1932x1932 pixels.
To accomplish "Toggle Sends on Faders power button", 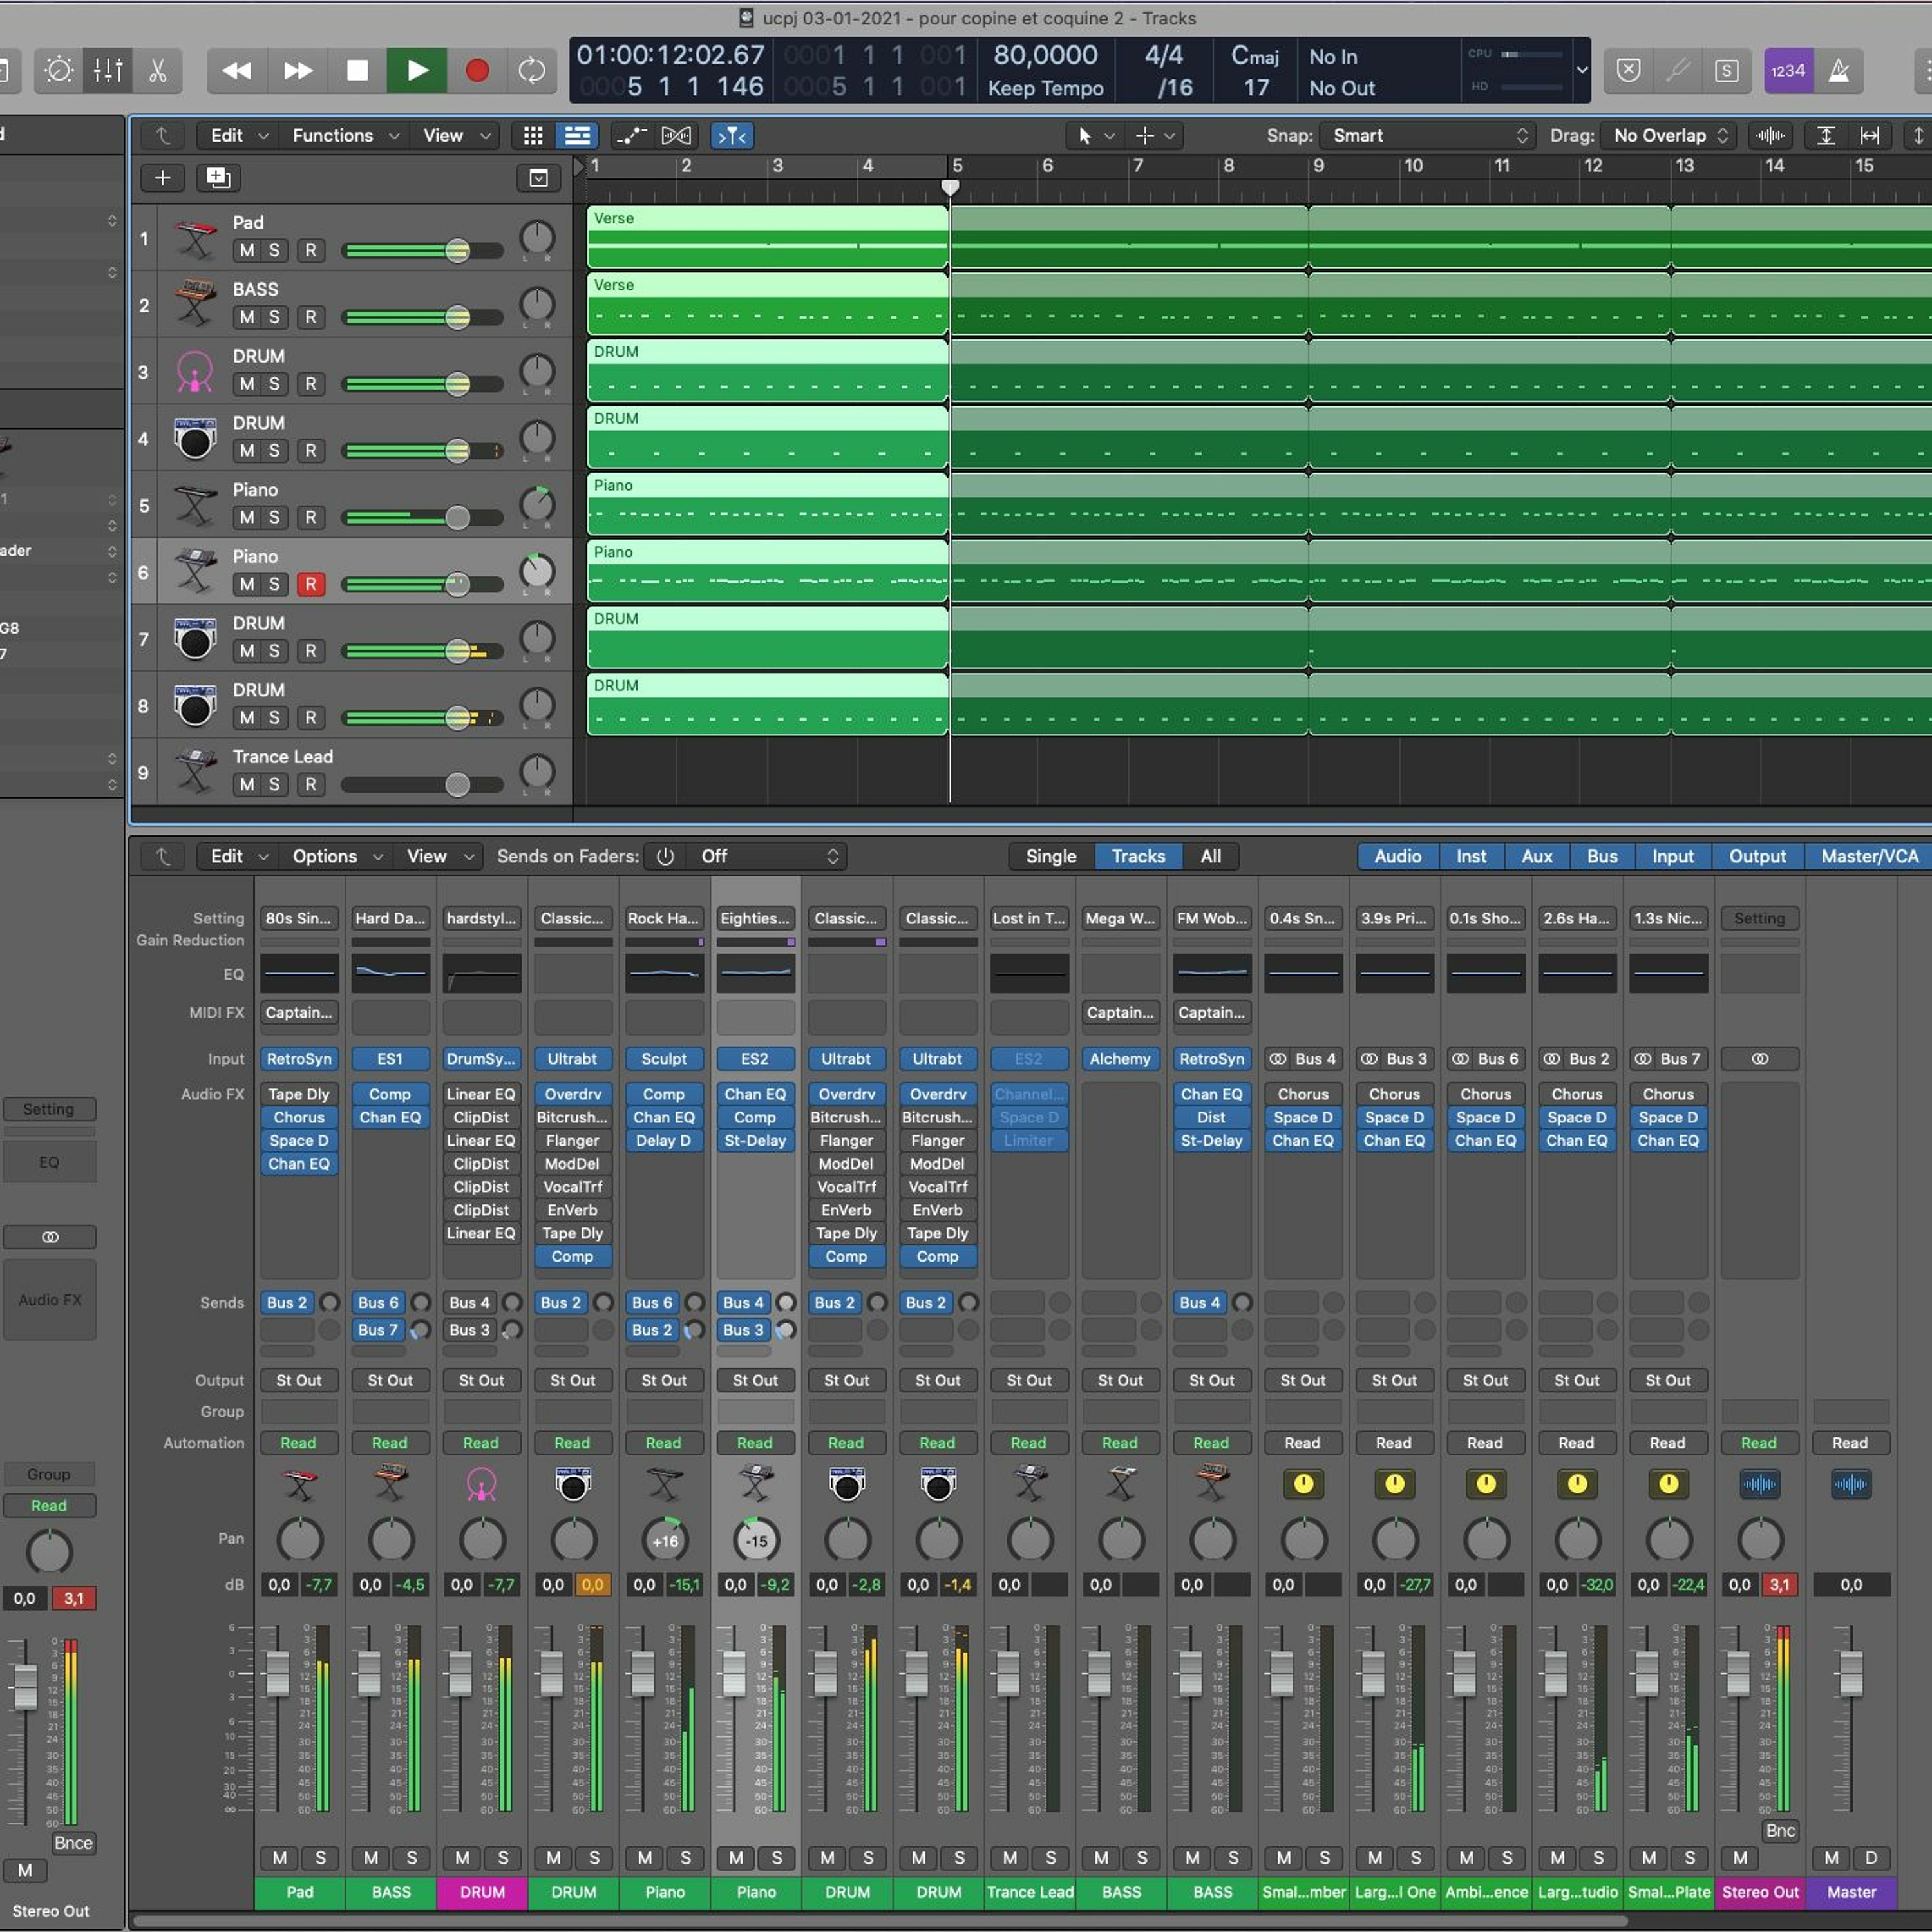I will (665, 856).
